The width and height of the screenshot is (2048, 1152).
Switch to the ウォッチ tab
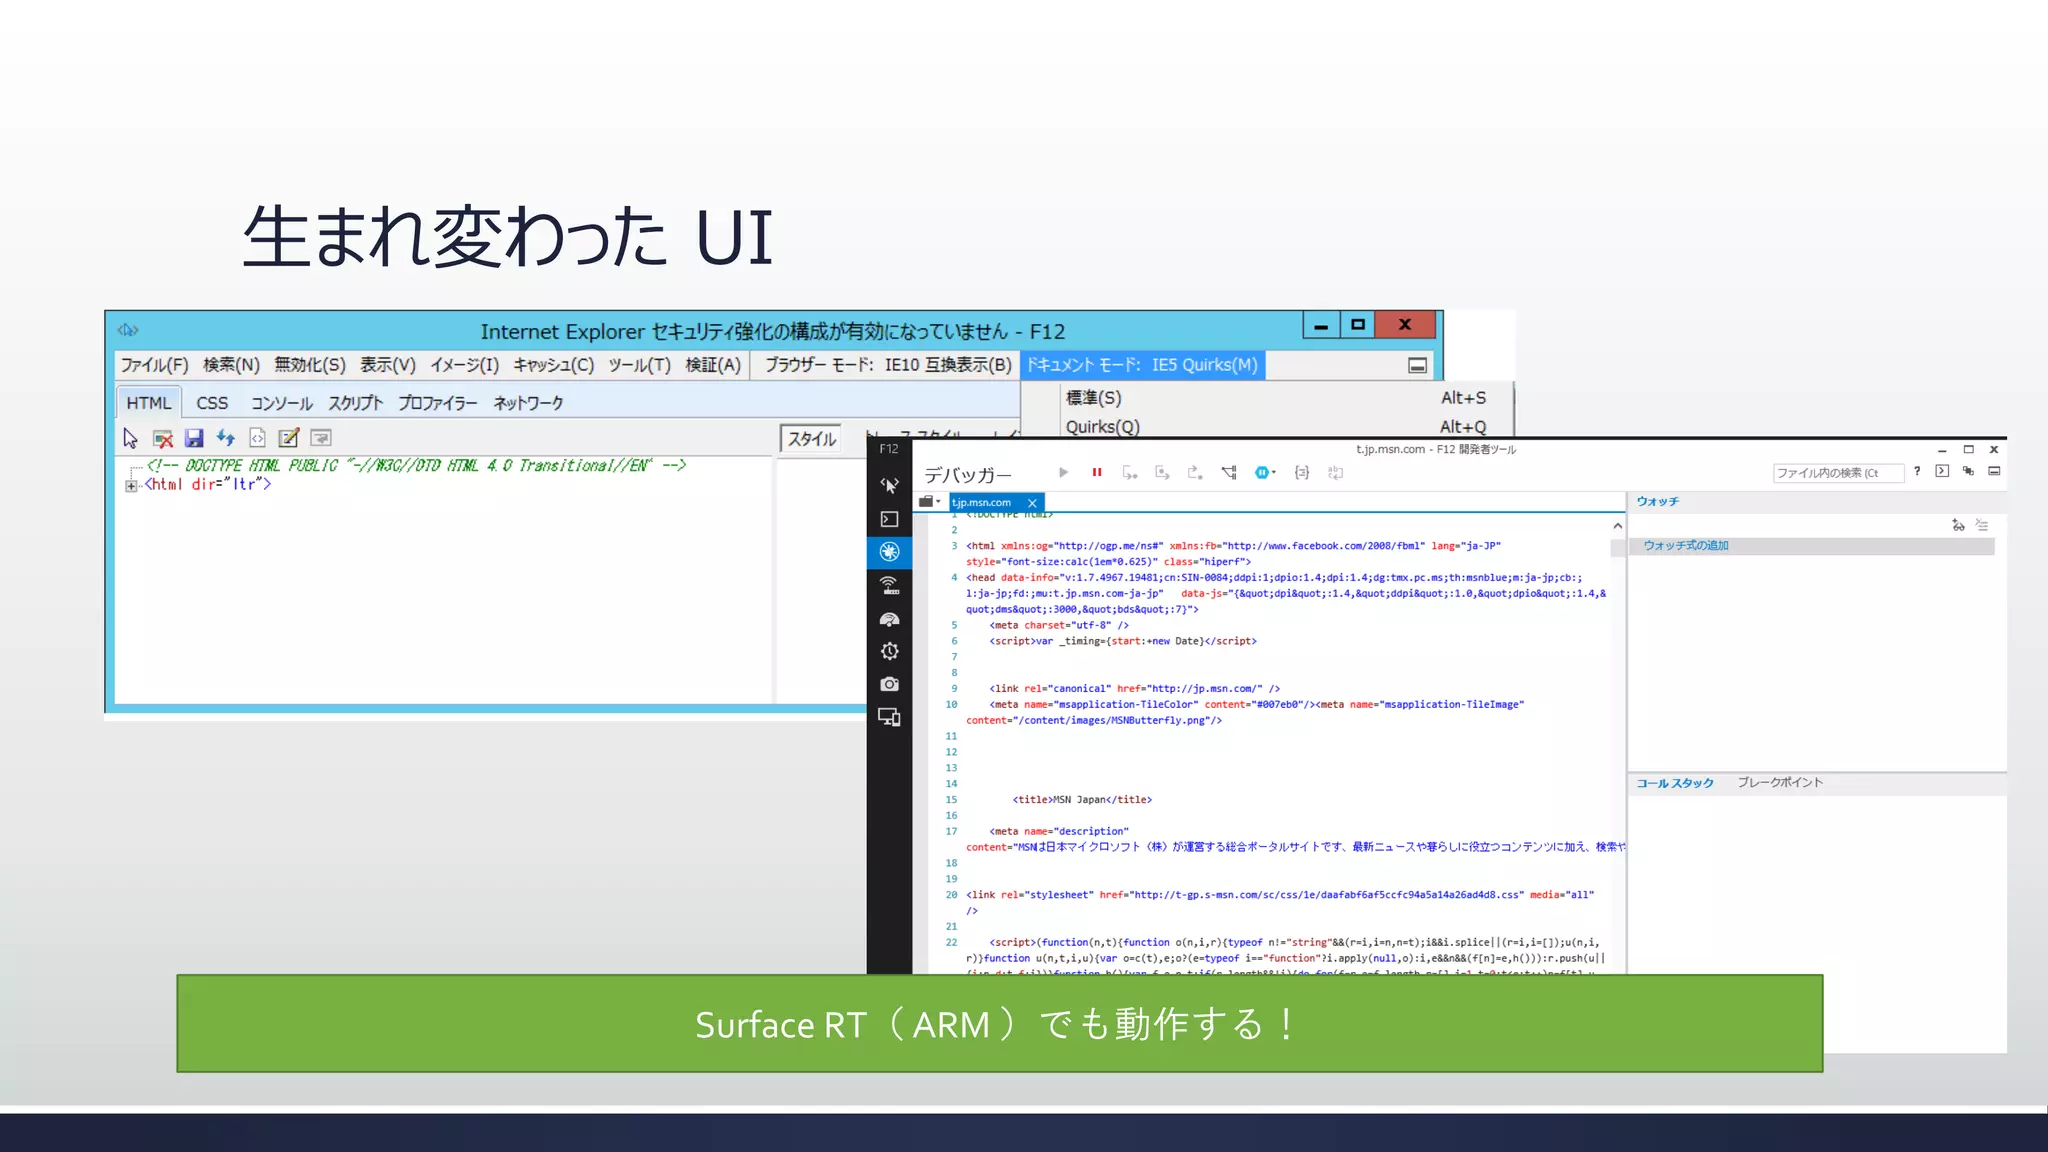[1658, 501]
